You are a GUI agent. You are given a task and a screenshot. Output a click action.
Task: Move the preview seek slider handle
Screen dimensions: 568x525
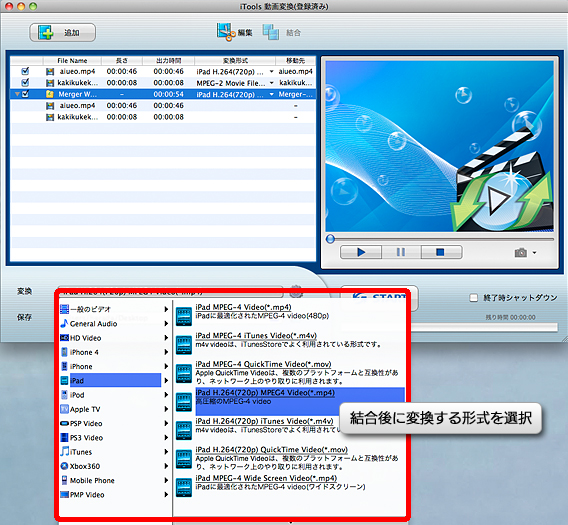[x=330, y=239]
